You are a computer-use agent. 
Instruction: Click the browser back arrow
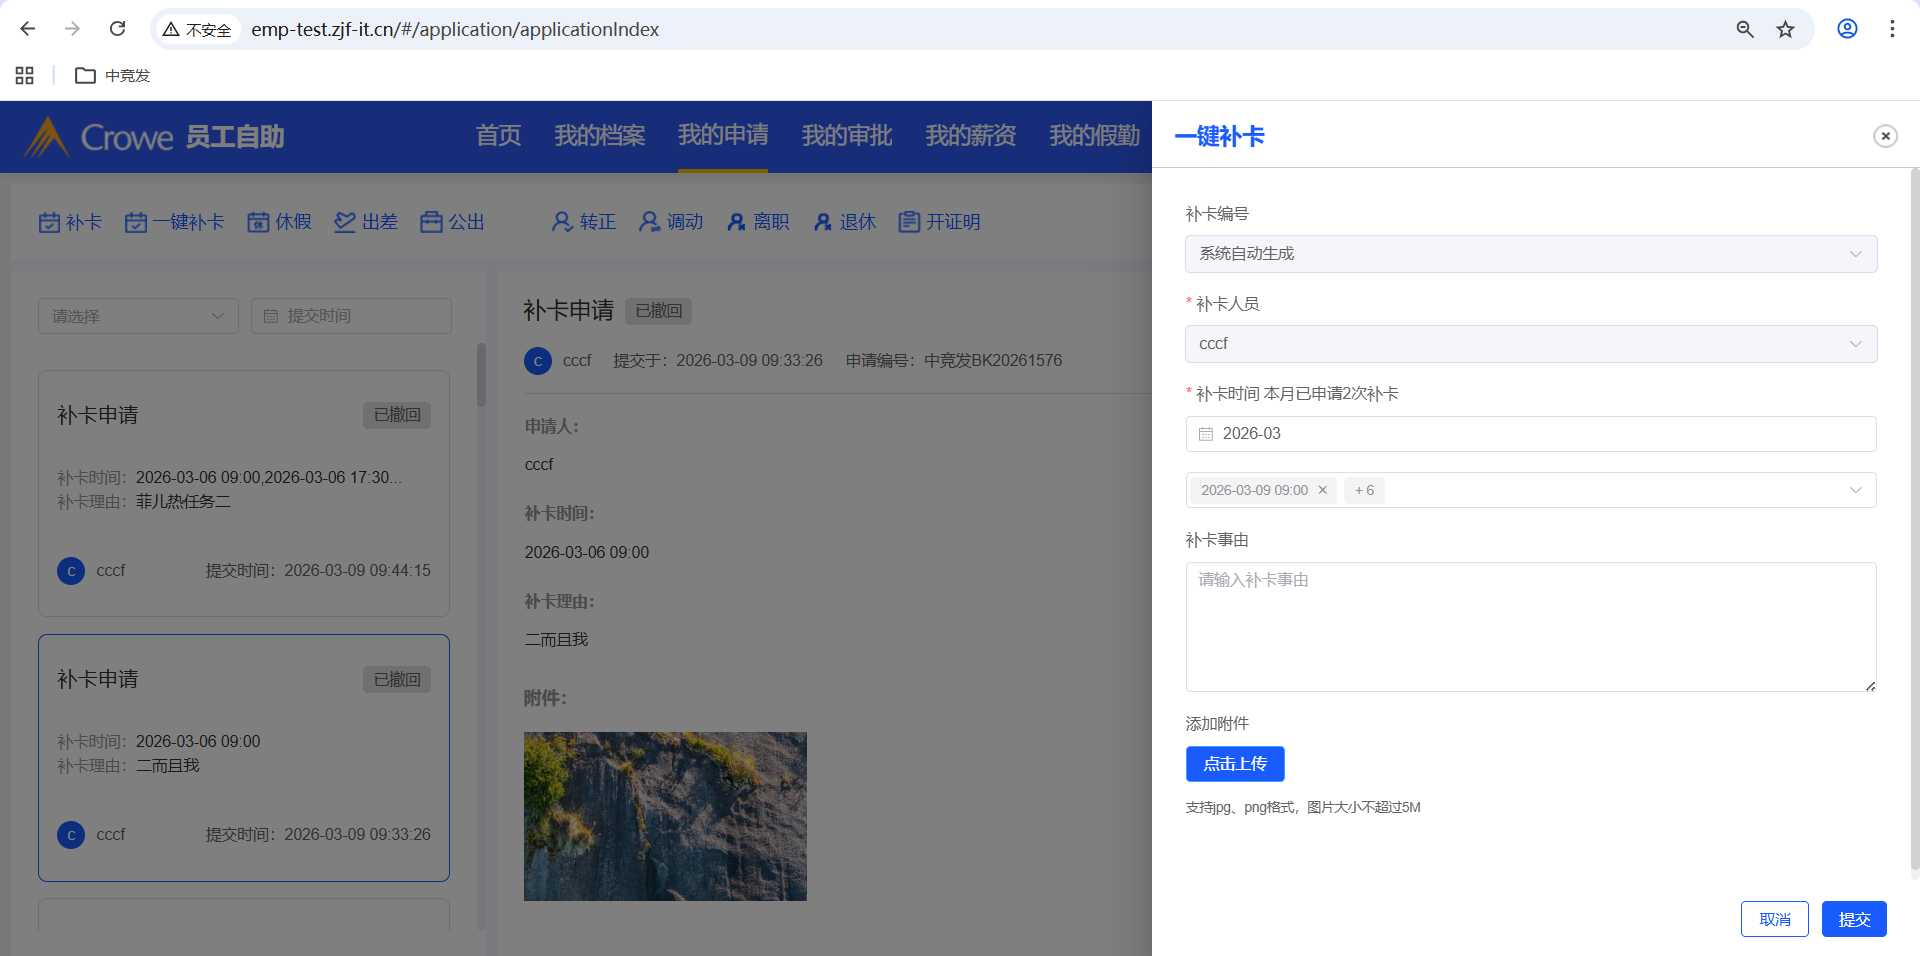click(28, 29)
